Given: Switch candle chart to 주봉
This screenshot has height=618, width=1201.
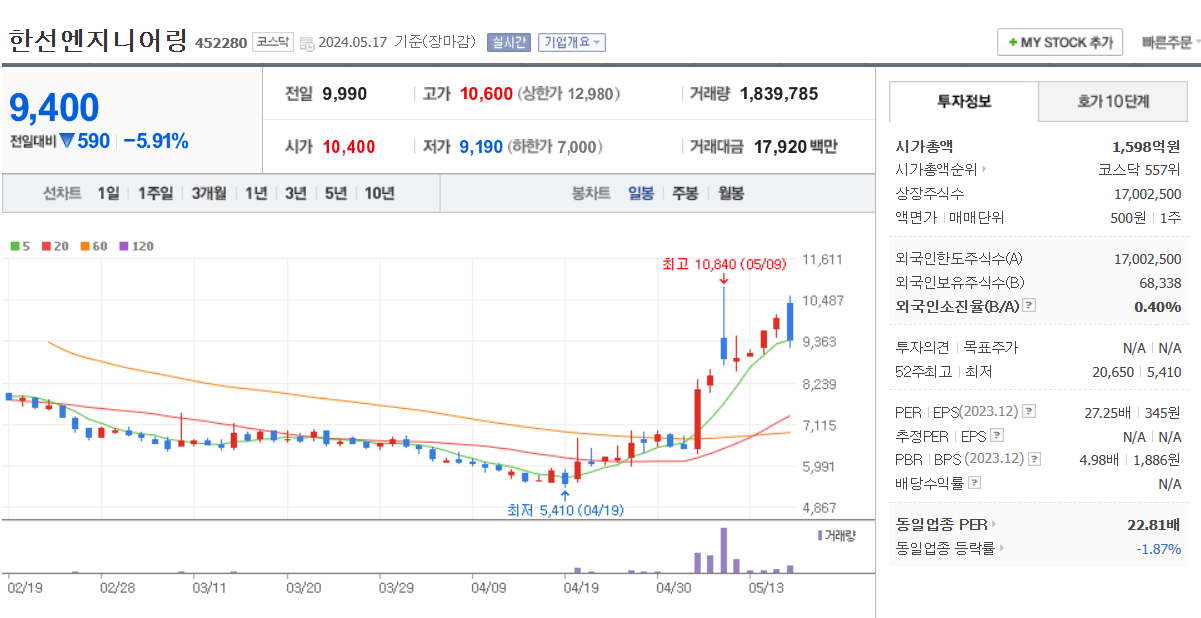Looking at the screenshot, I should point(685,194).
